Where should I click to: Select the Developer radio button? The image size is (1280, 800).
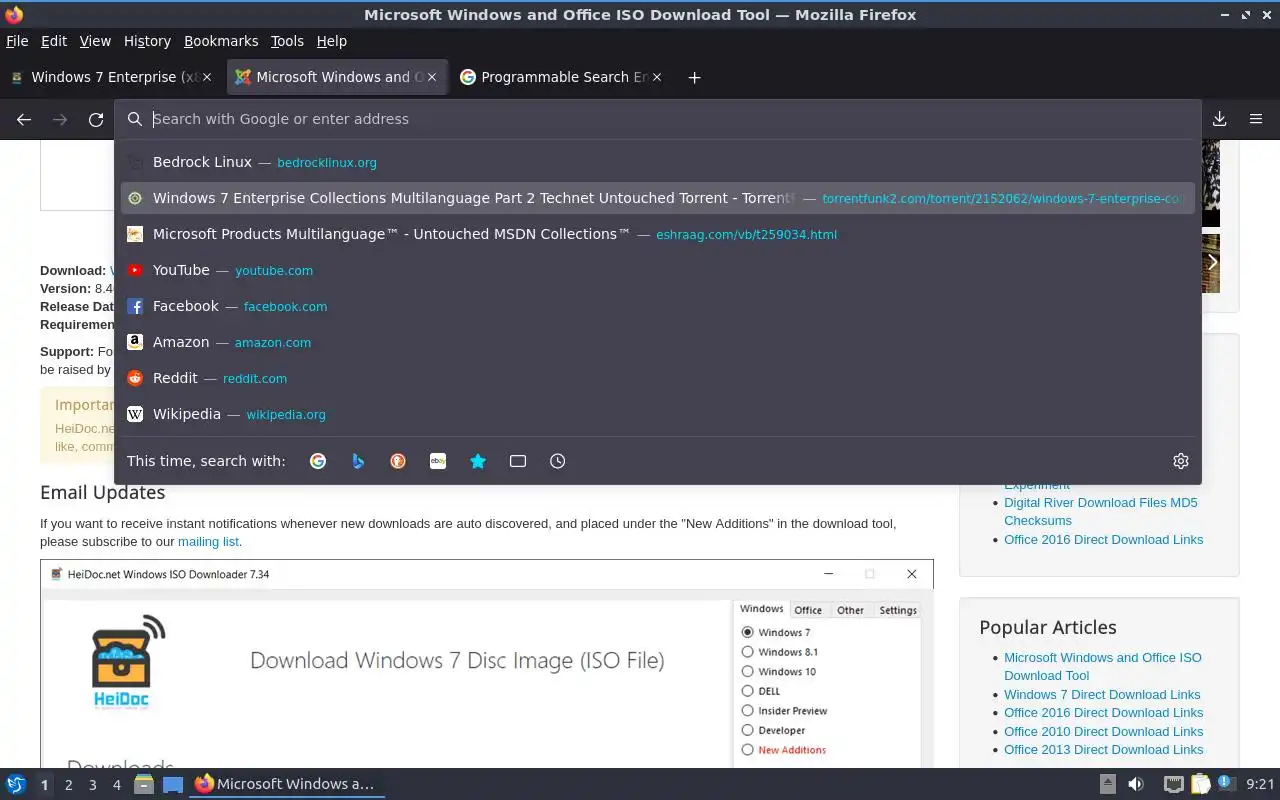tap(747, 730)
